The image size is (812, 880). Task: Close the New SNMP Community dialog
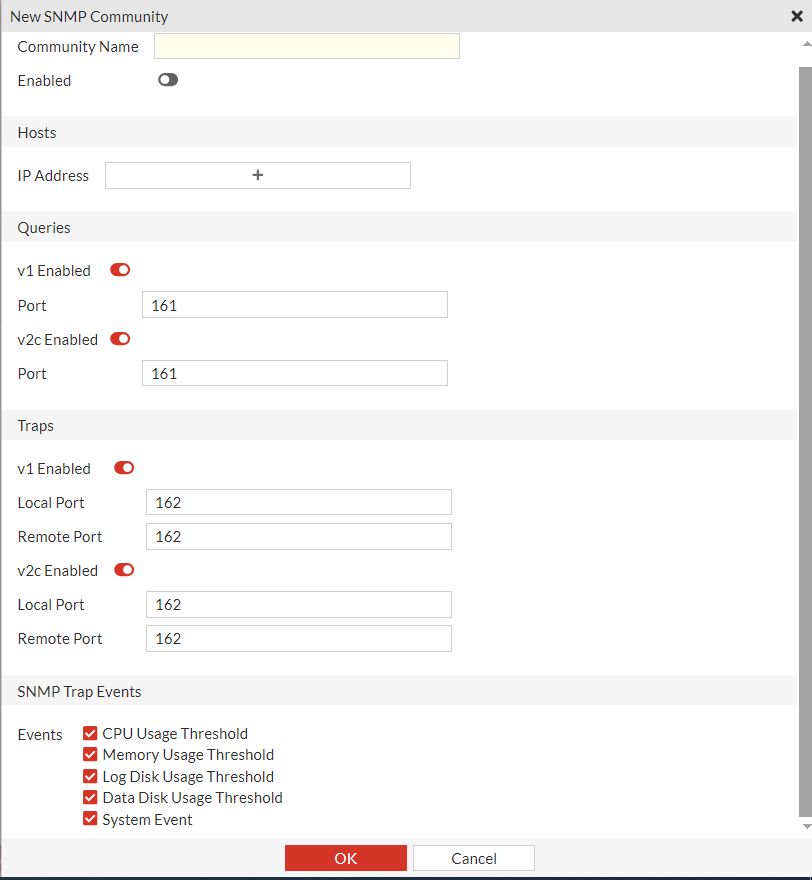click(x=795, y=16)
